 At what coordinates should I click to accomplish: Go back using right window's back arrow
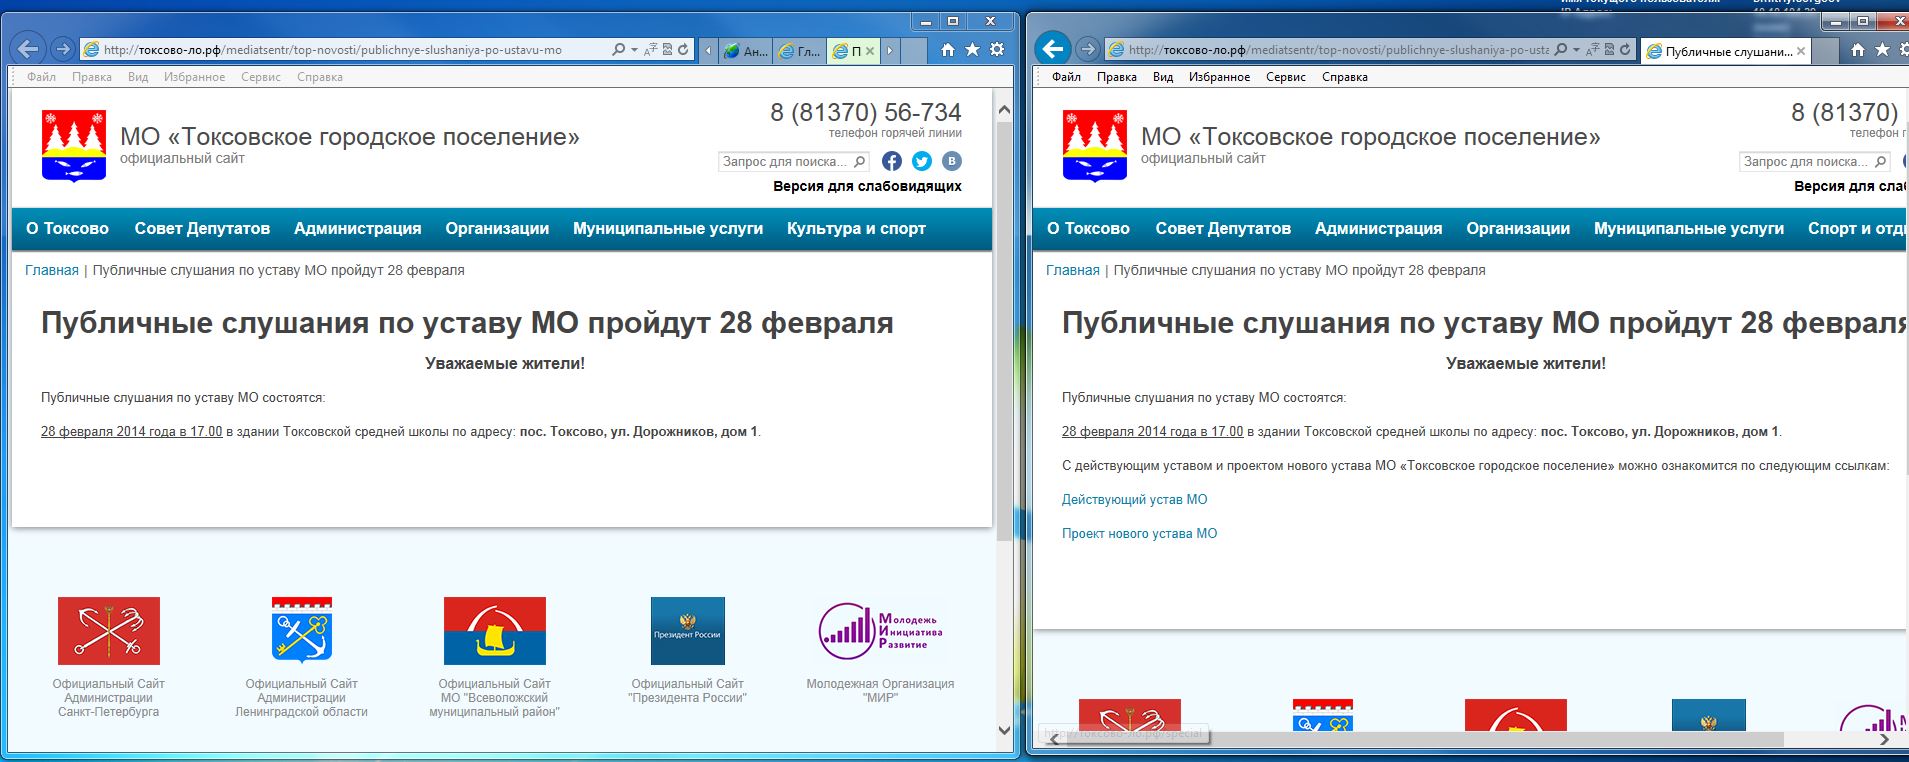[1052, 49]
